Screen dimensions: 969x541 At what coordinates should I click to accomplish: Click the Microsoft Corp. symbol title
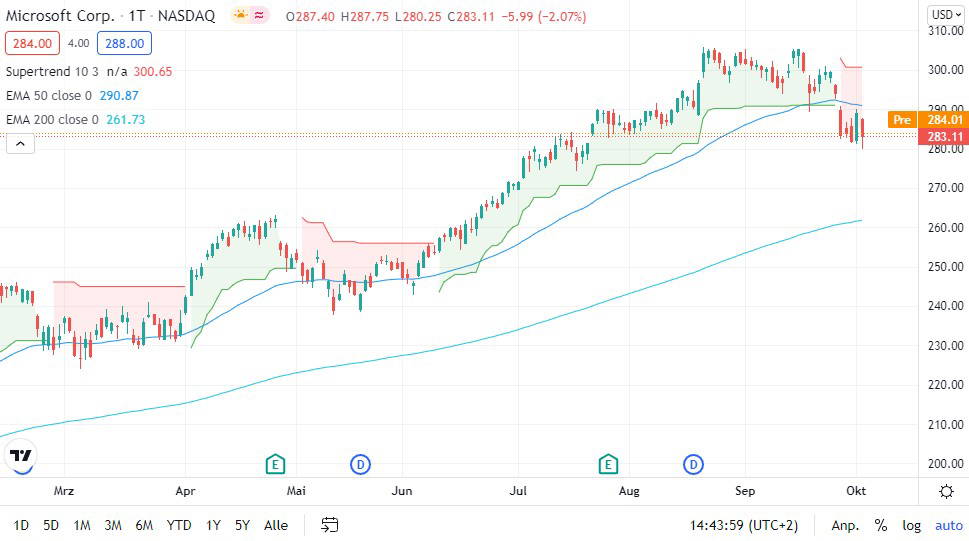pos(60,16)
